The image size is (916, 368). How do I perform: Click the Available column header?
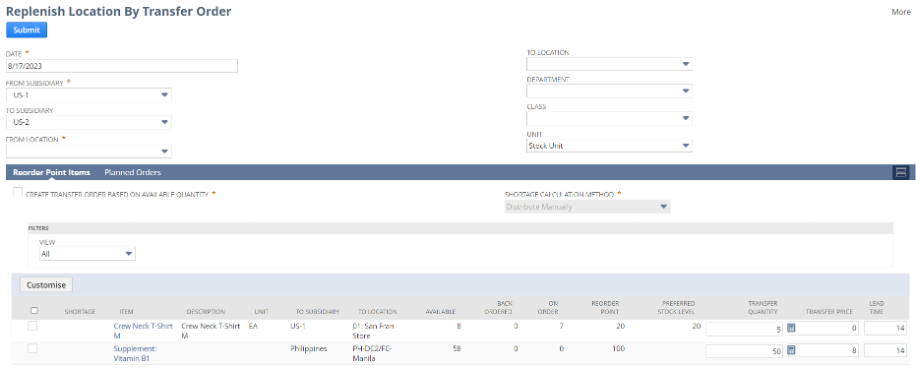click(440, 312)
